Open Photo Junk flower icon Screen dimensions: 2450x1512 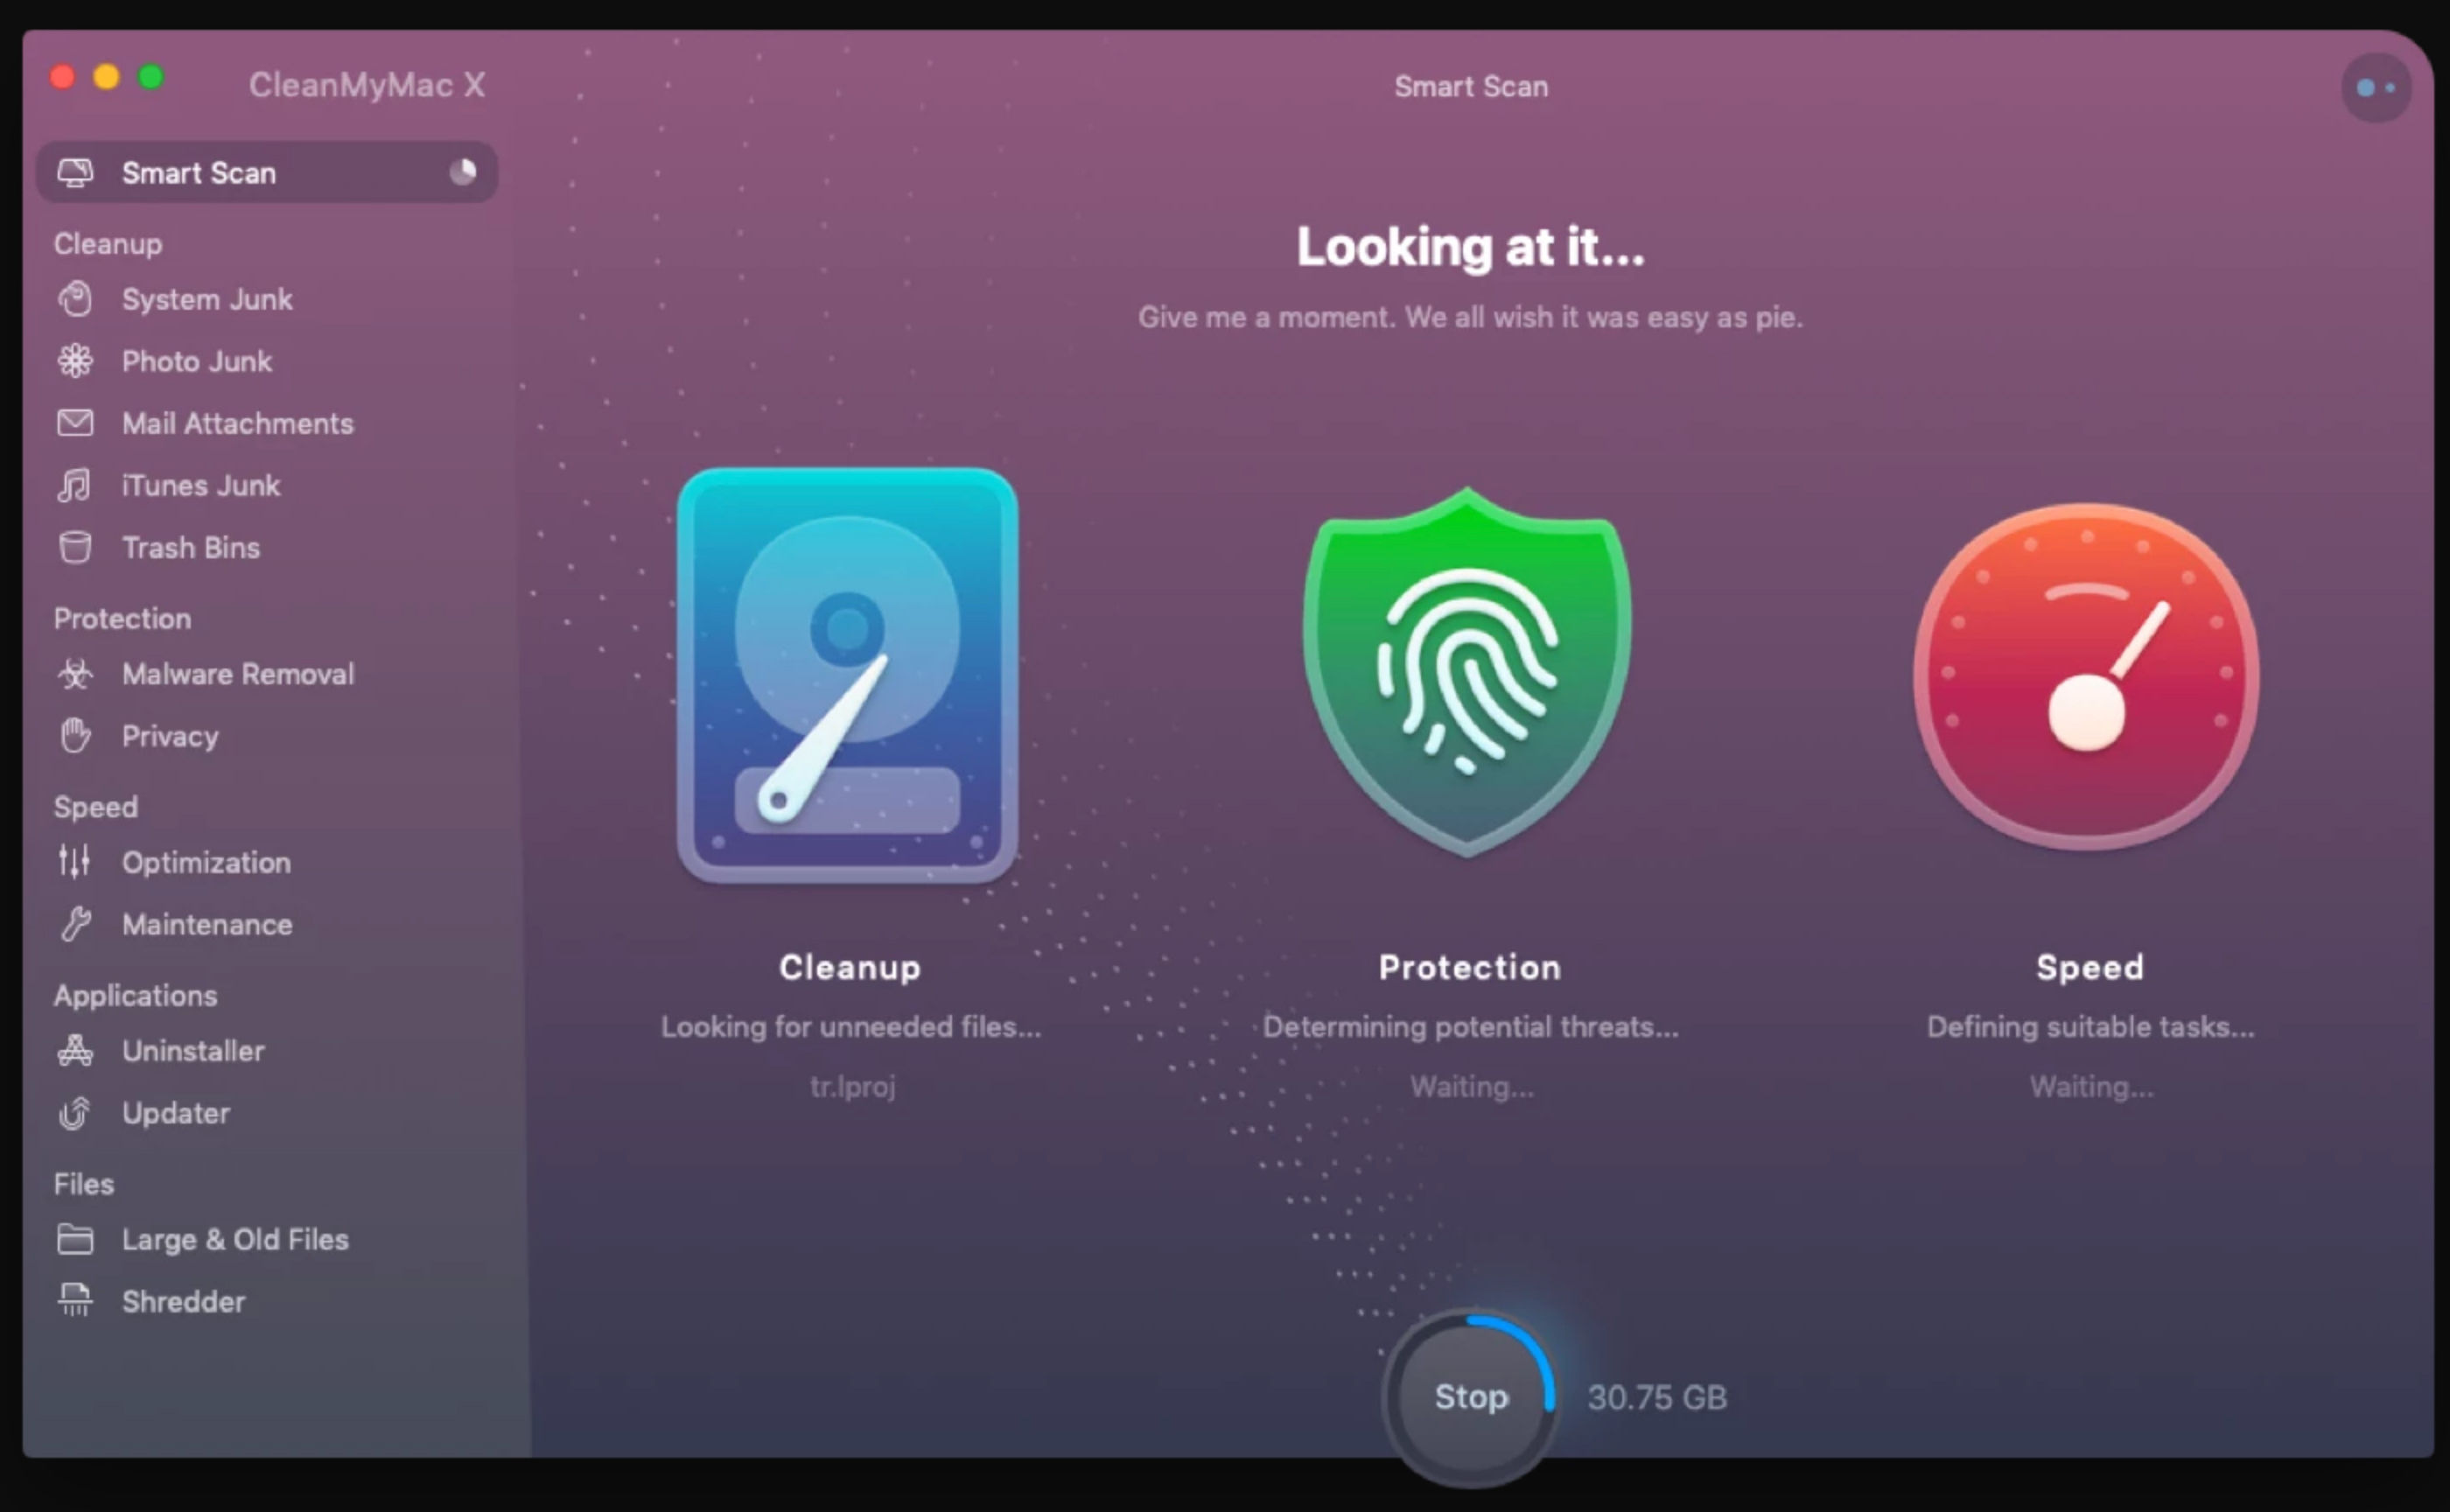click(75, 361)
